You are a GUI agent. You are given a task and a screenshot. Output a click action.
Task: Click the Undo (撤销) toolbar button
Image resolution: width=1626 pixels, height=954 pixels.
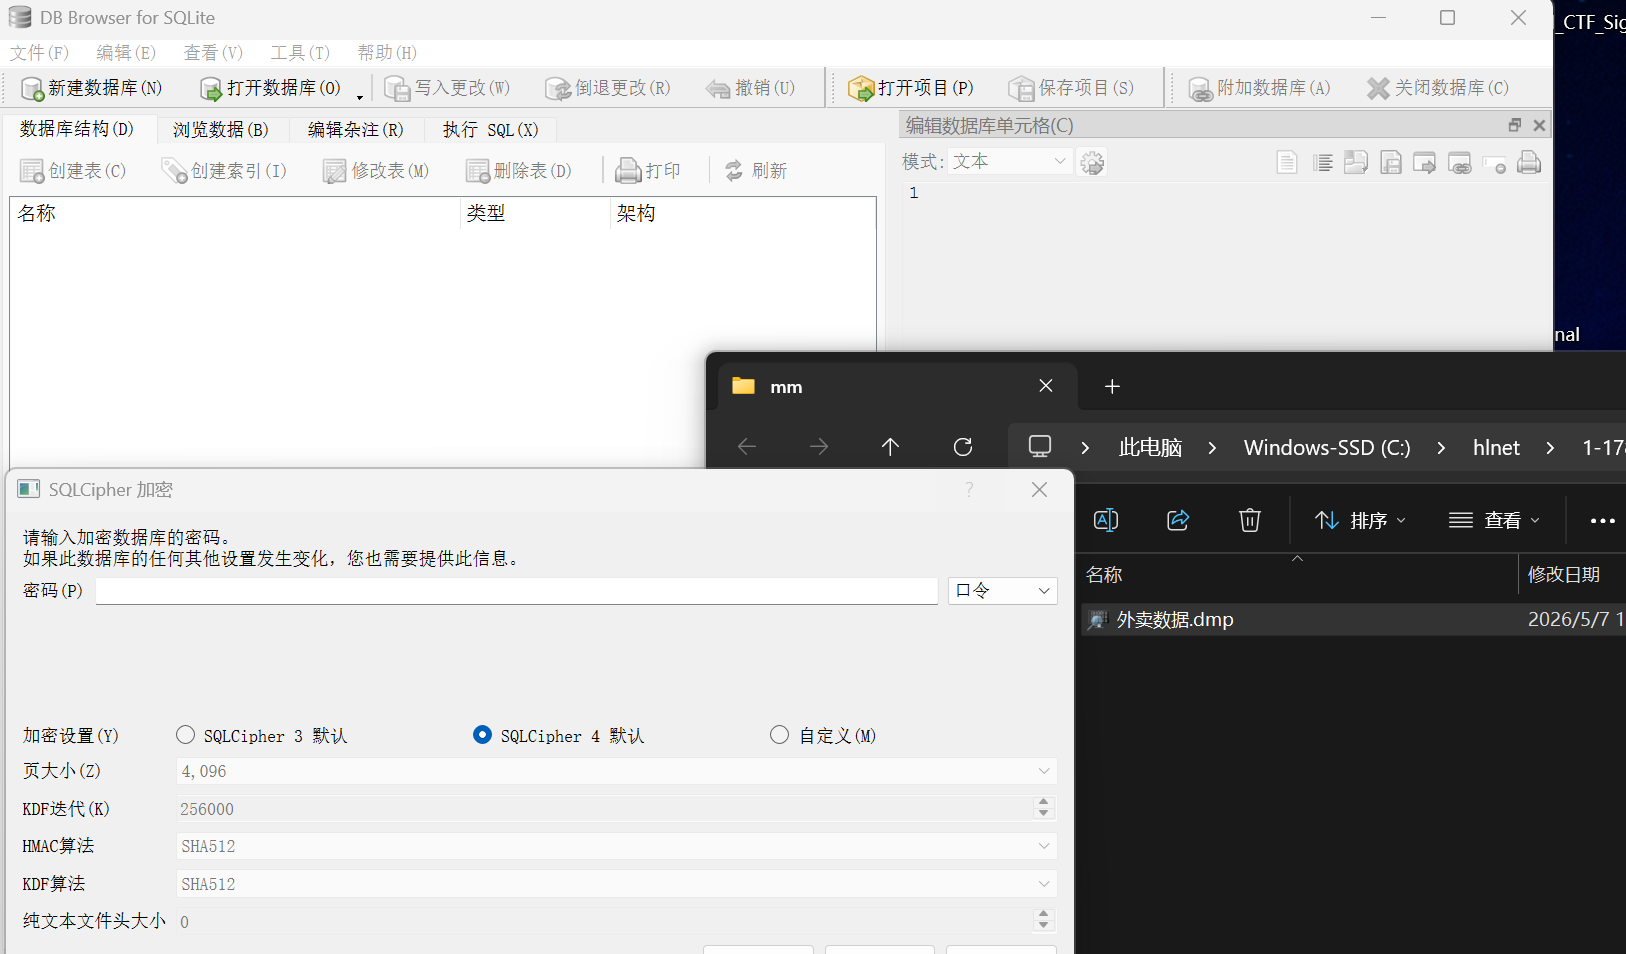(750, 88)
